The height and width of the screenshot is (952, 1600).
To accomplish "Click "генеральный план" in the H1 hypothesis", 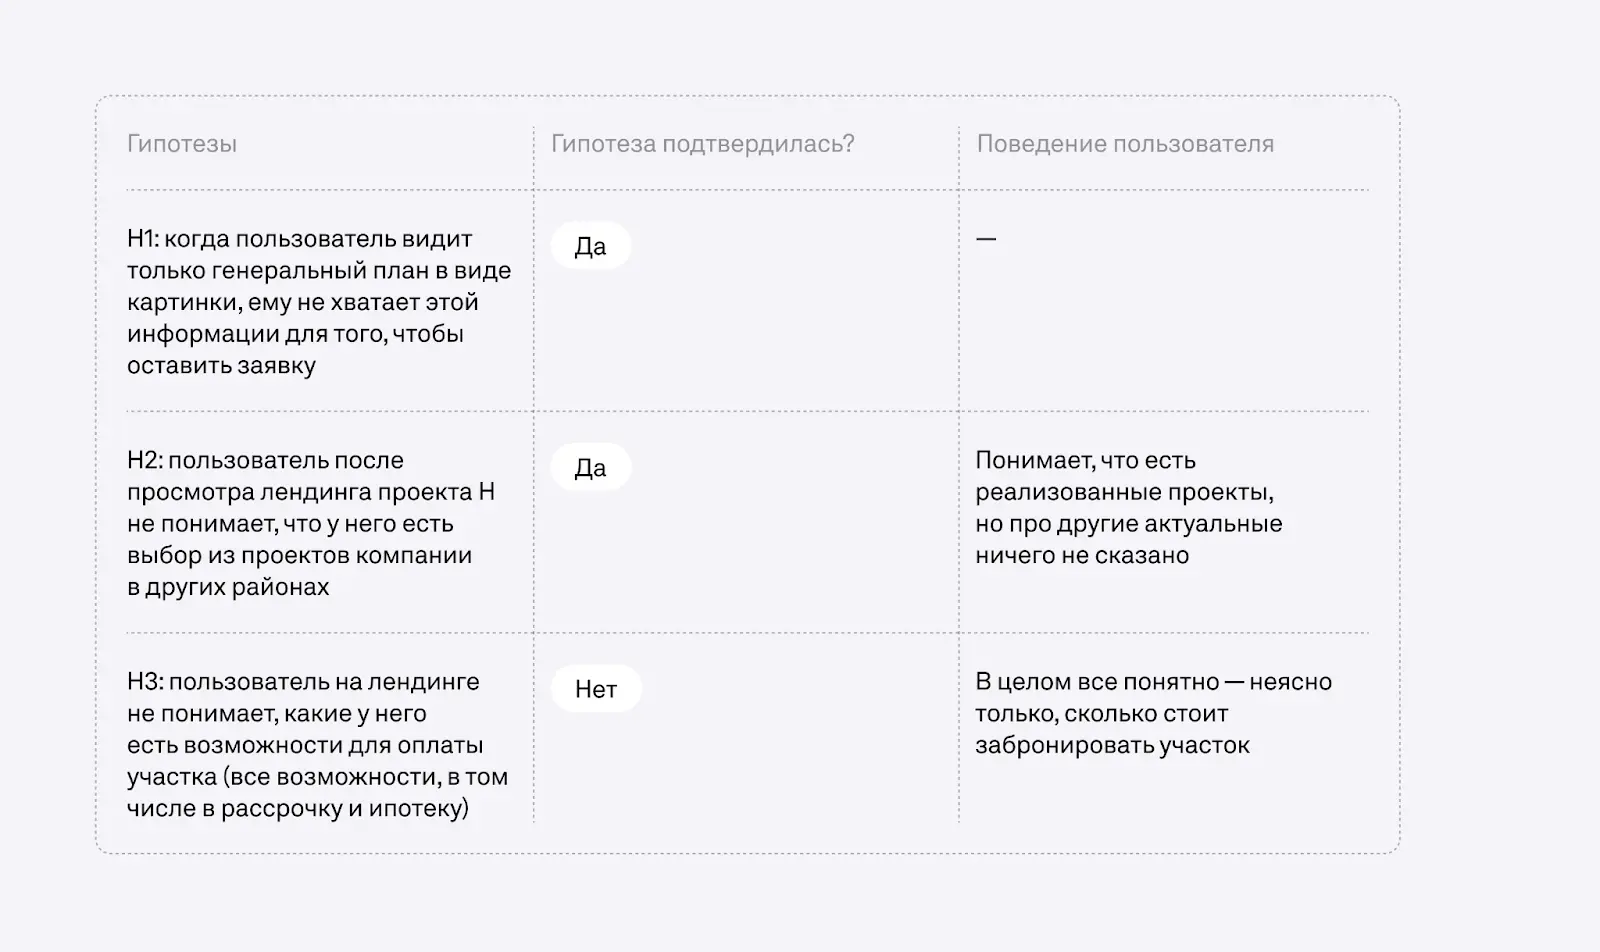I will point(310,271).
